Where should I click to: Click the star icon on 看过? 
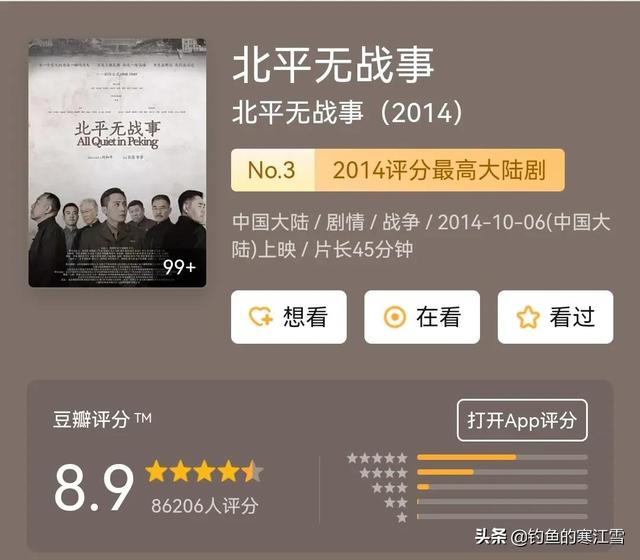tap(528, 317)
